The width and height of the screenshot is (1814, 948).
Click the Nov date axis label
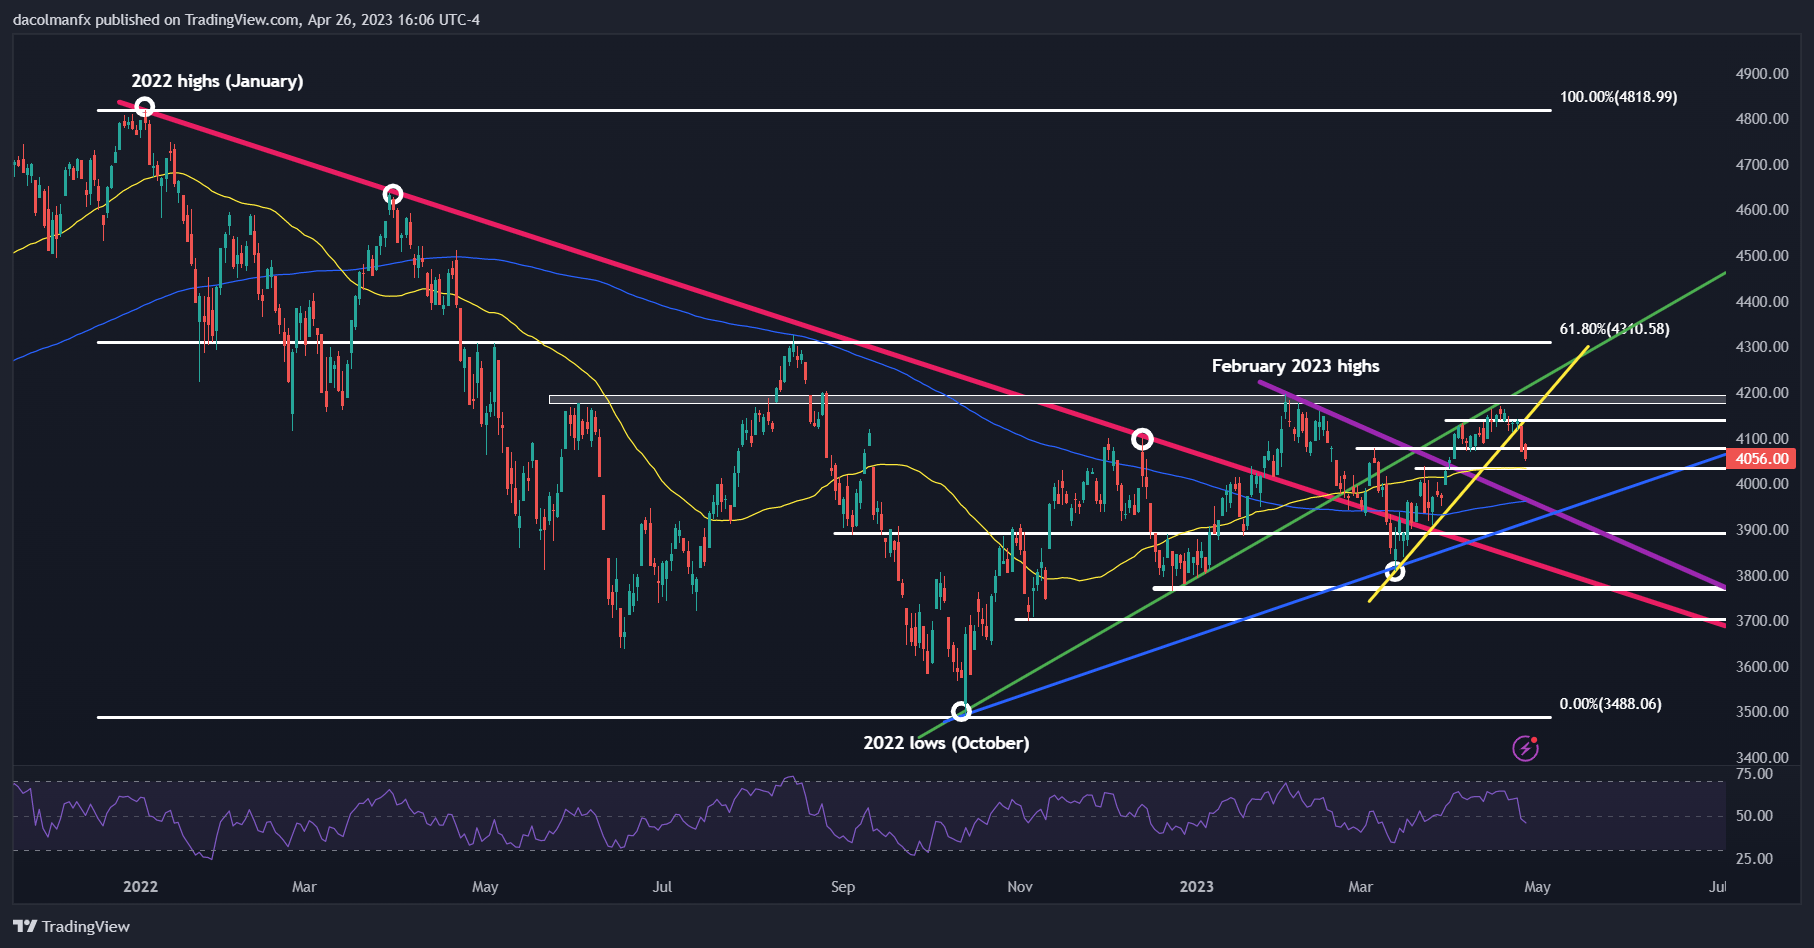(x=1020, y=887)
